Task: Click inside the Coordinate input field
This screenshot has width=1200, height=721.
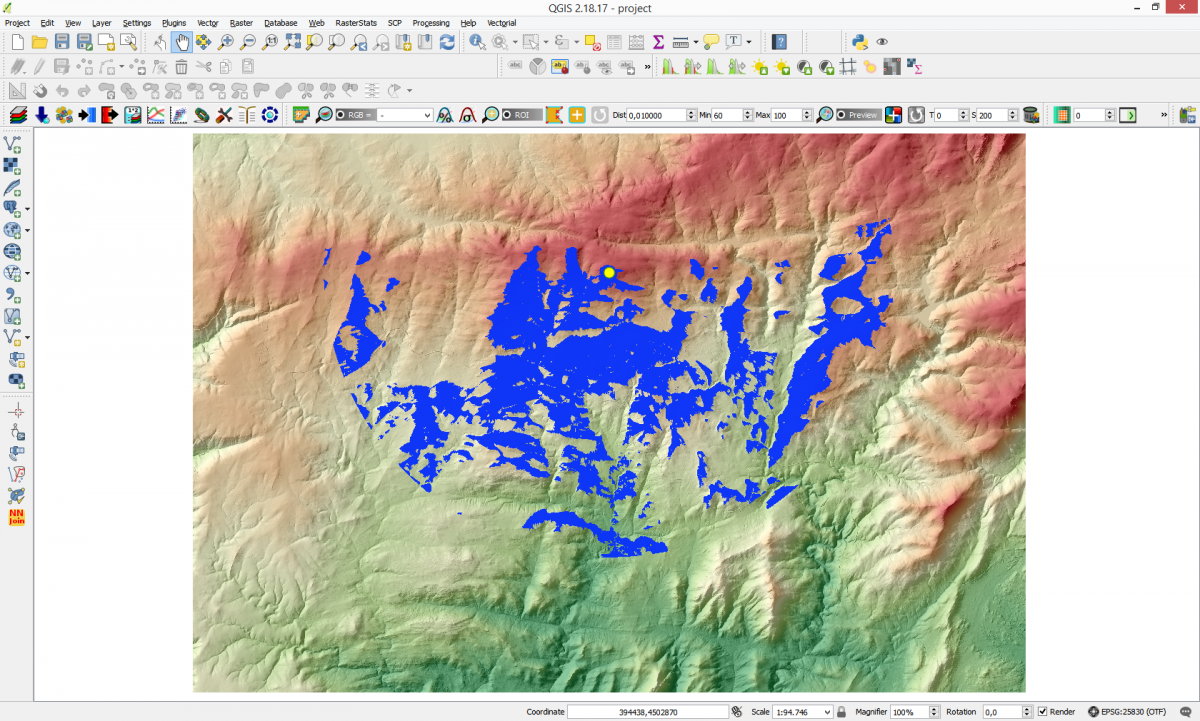Action: pos(650,711)
